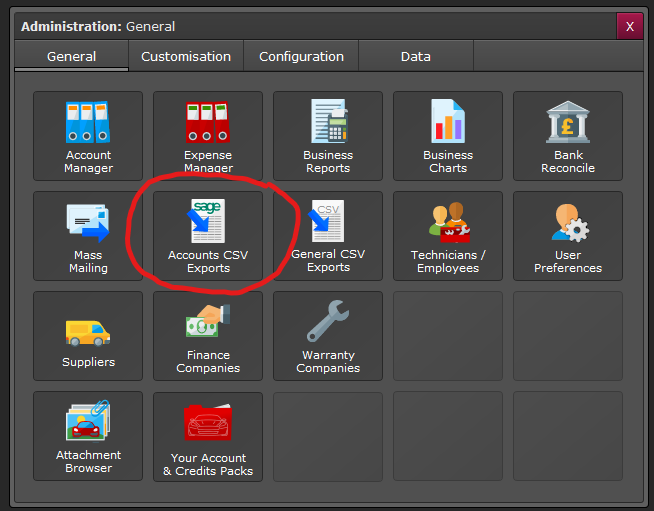Open Your Account & Credits Packs
654x511 pixels.
tap(208, 437)
